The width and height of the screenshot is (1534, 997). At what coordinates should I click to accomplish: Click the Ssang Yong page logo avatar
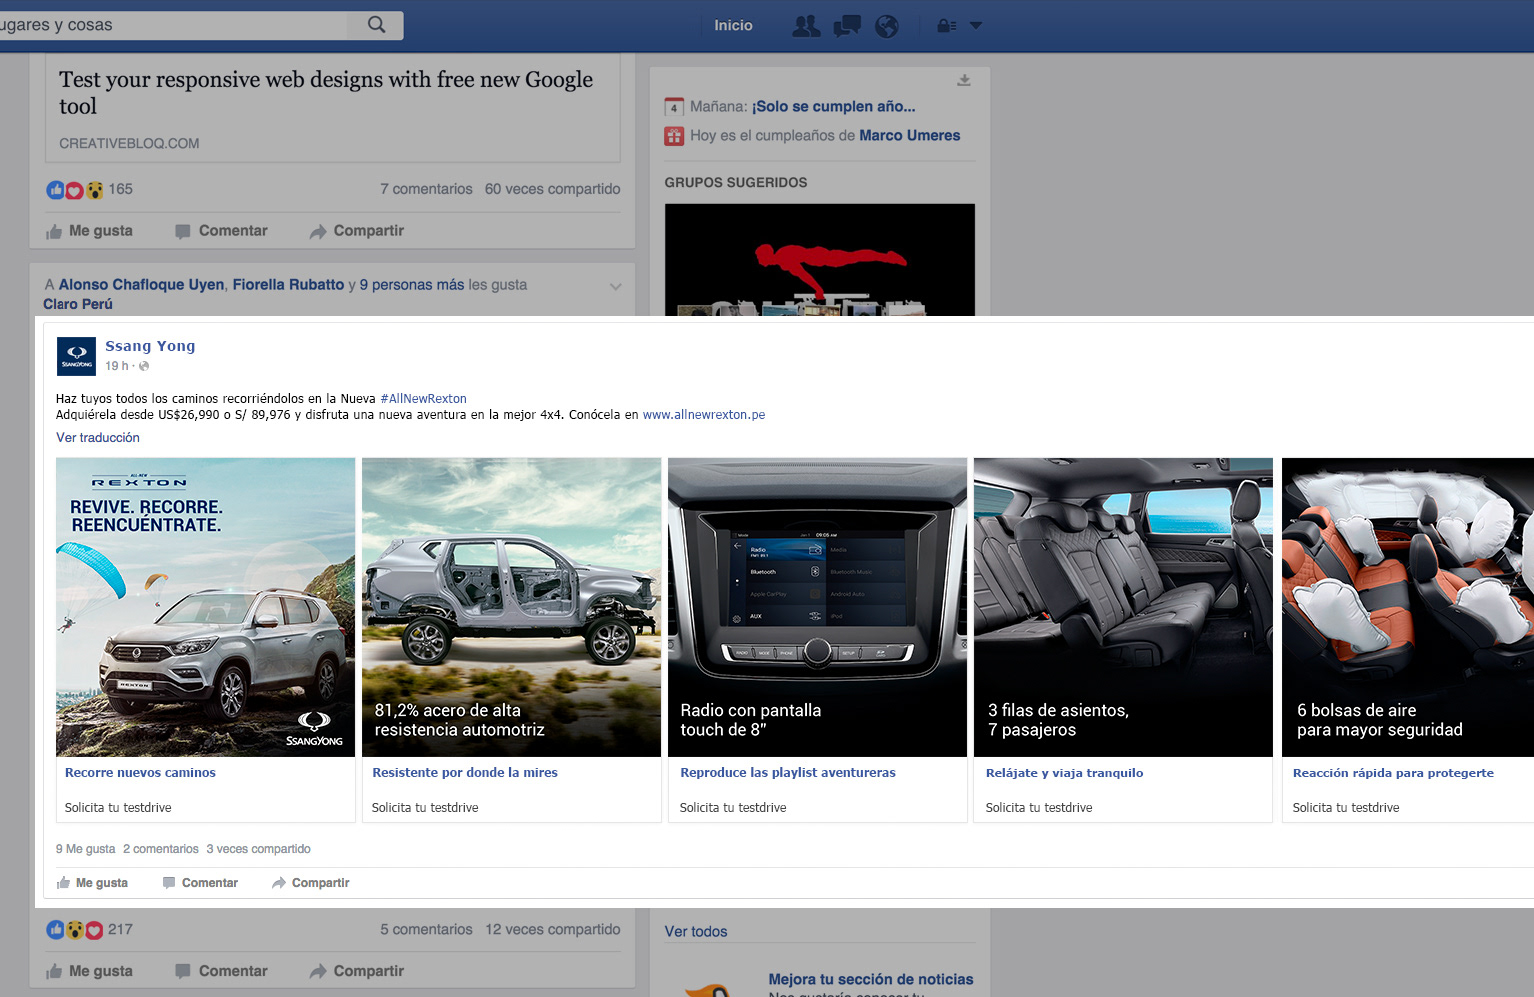pos(76,356)
